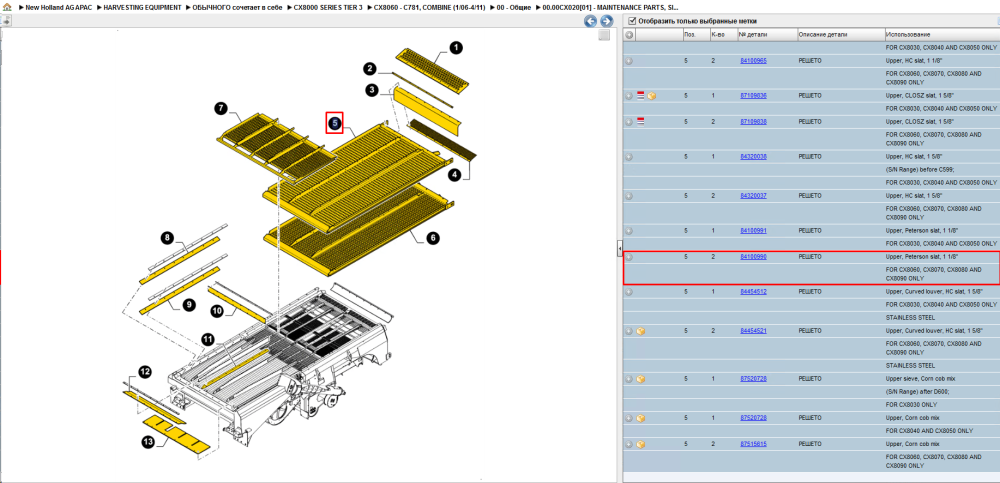Click the small toolbar icon above the diagram's left edge
This screenshot has height=483, width=1000.
[x=5, y=21]
